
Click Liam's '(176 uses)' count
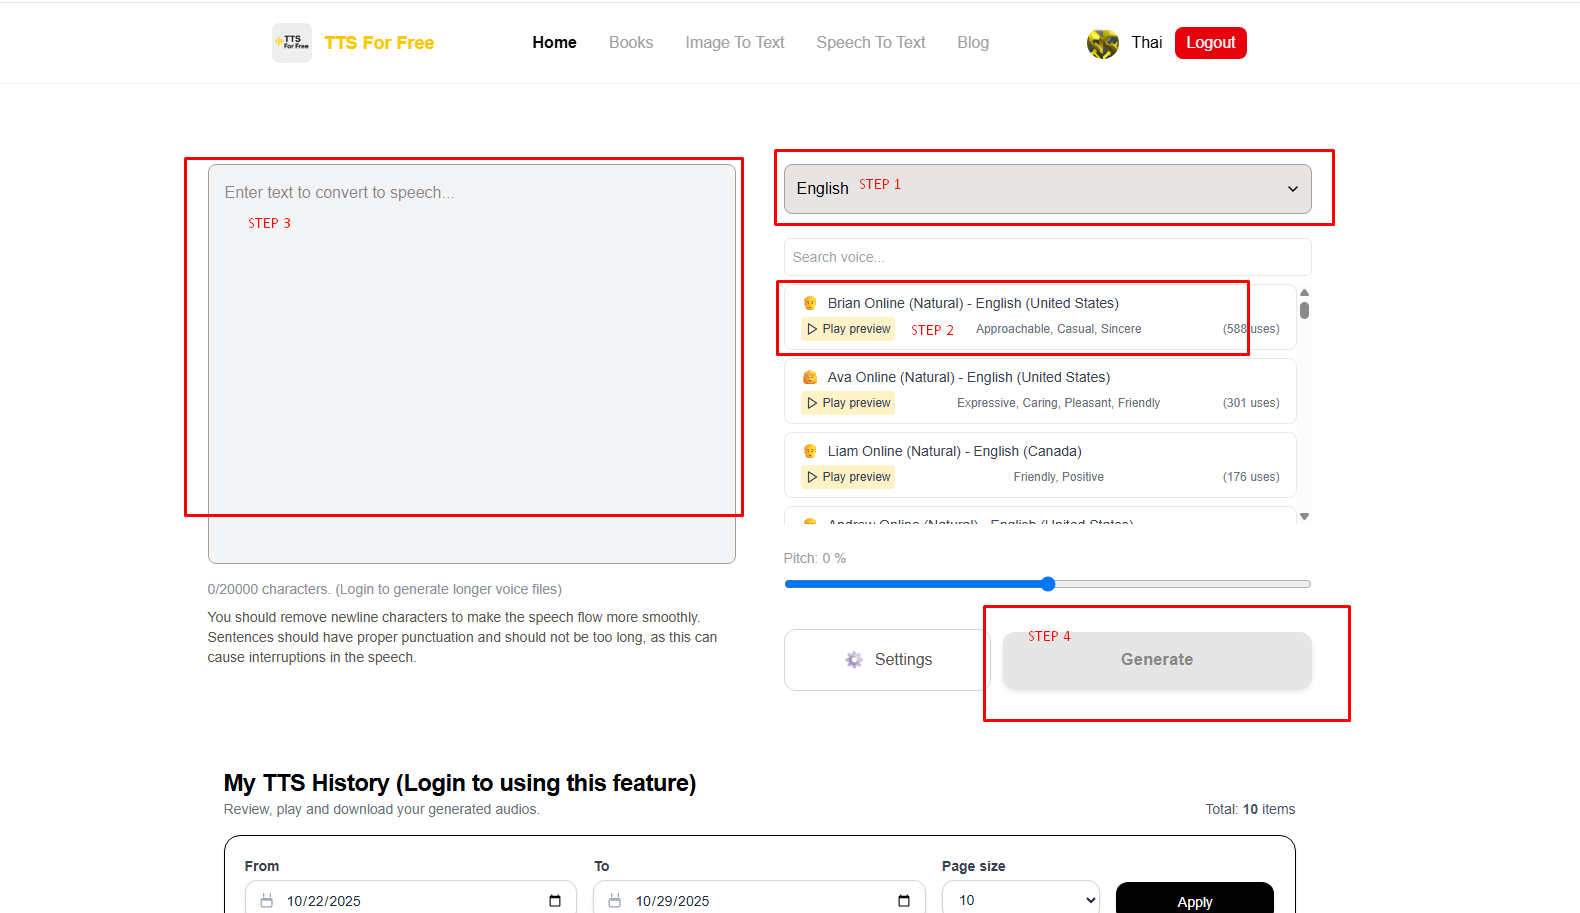[x=1251, y=477]
